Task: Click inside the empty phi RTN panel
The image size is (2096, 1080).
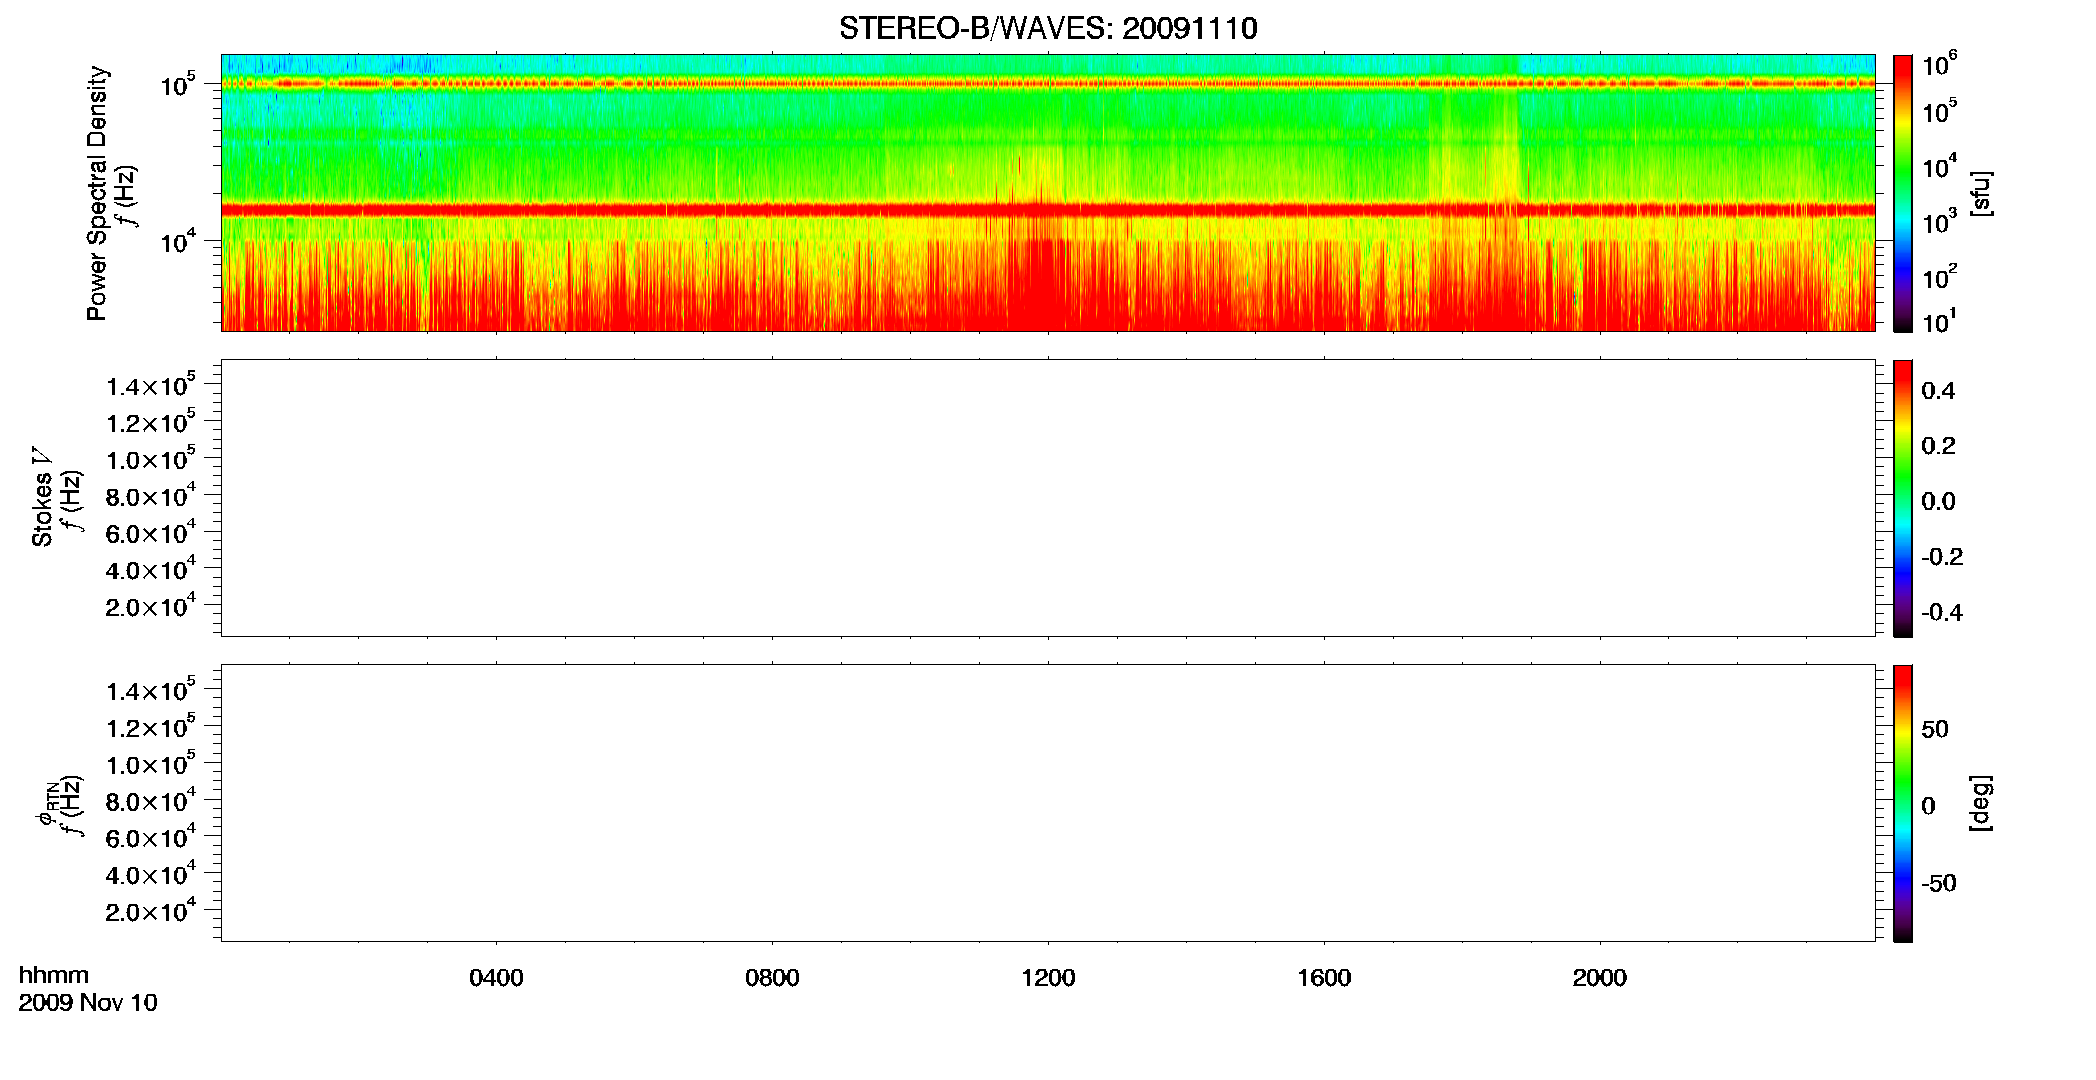Action: [x=1048, y=803]
